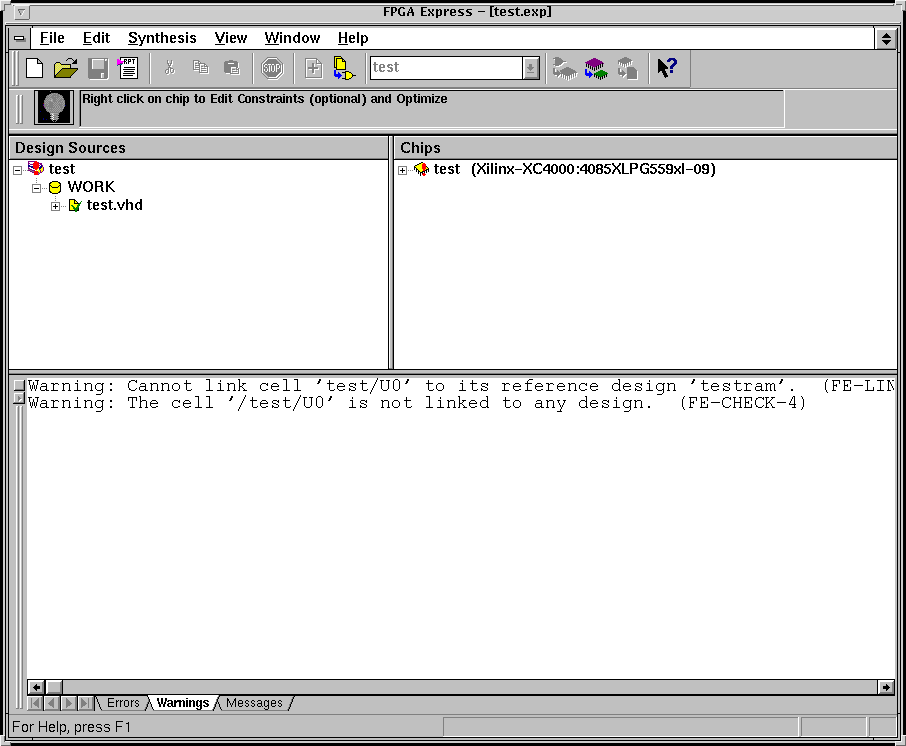Click the Copy icon in toolbar

pos(200,68)
